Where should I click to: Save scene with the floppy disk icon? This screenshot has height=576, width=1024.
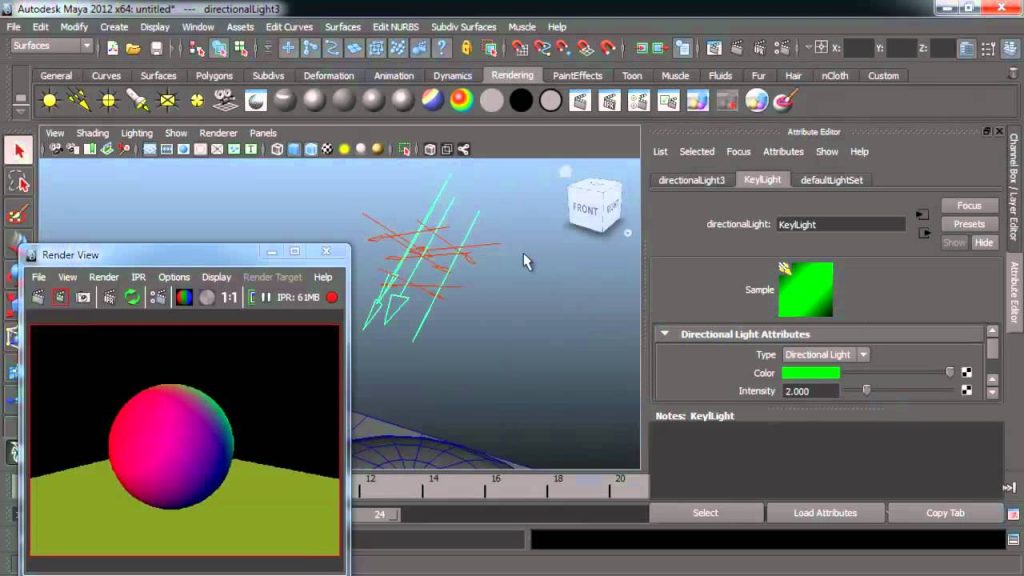click(x=156, y=48)
